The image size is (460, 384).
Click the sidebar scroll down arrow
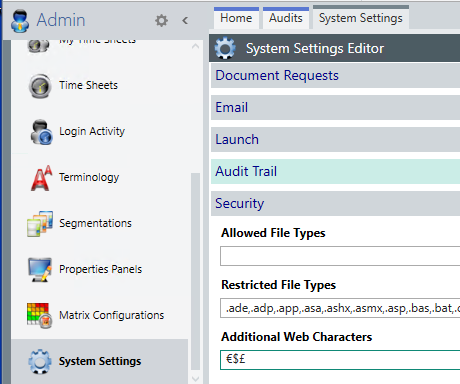click(196, 379)
